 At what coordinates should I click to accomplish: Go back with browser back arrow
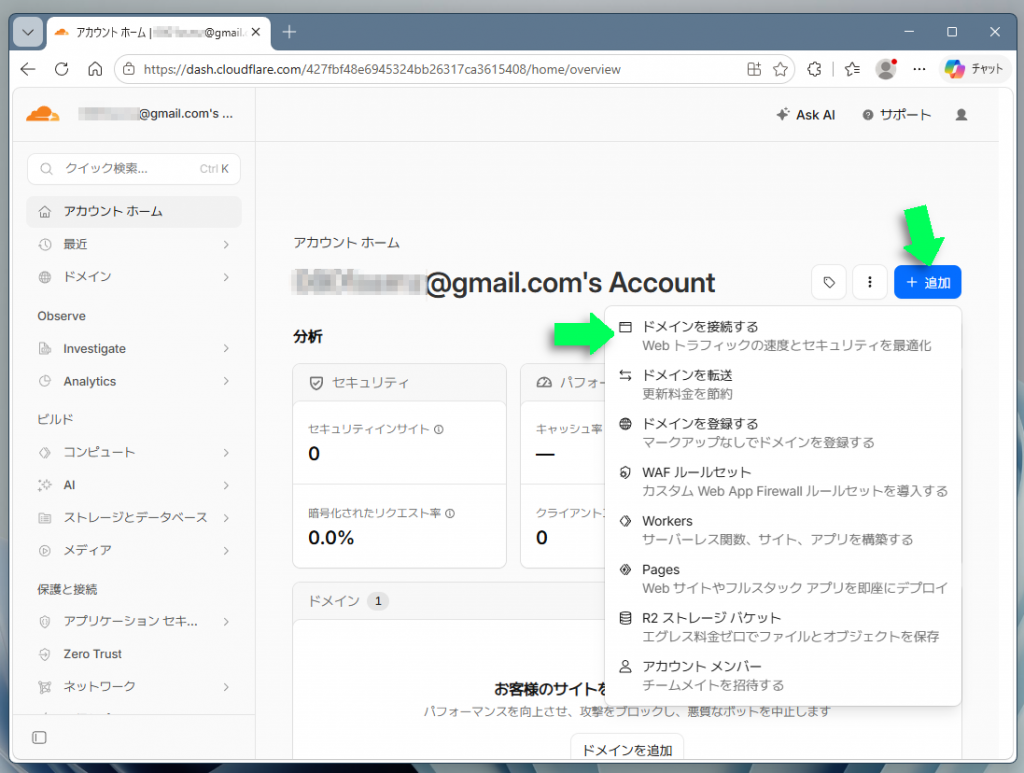coord(28,69)
